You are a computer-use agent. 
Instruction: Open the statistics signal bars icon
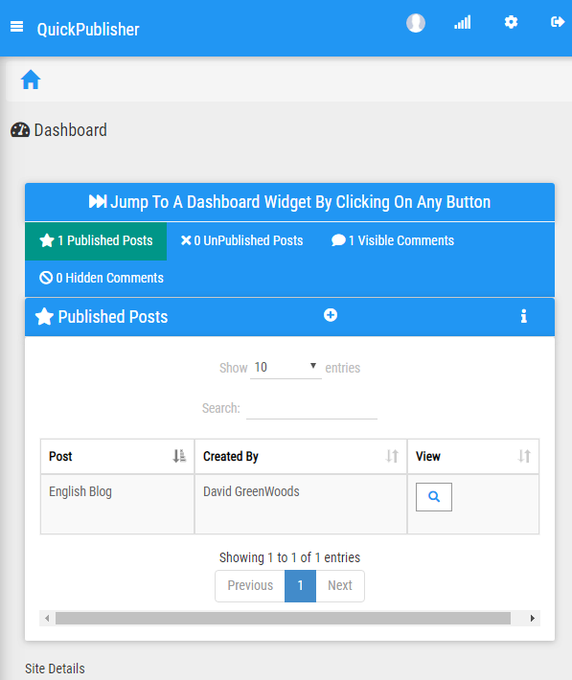[462, 23]
